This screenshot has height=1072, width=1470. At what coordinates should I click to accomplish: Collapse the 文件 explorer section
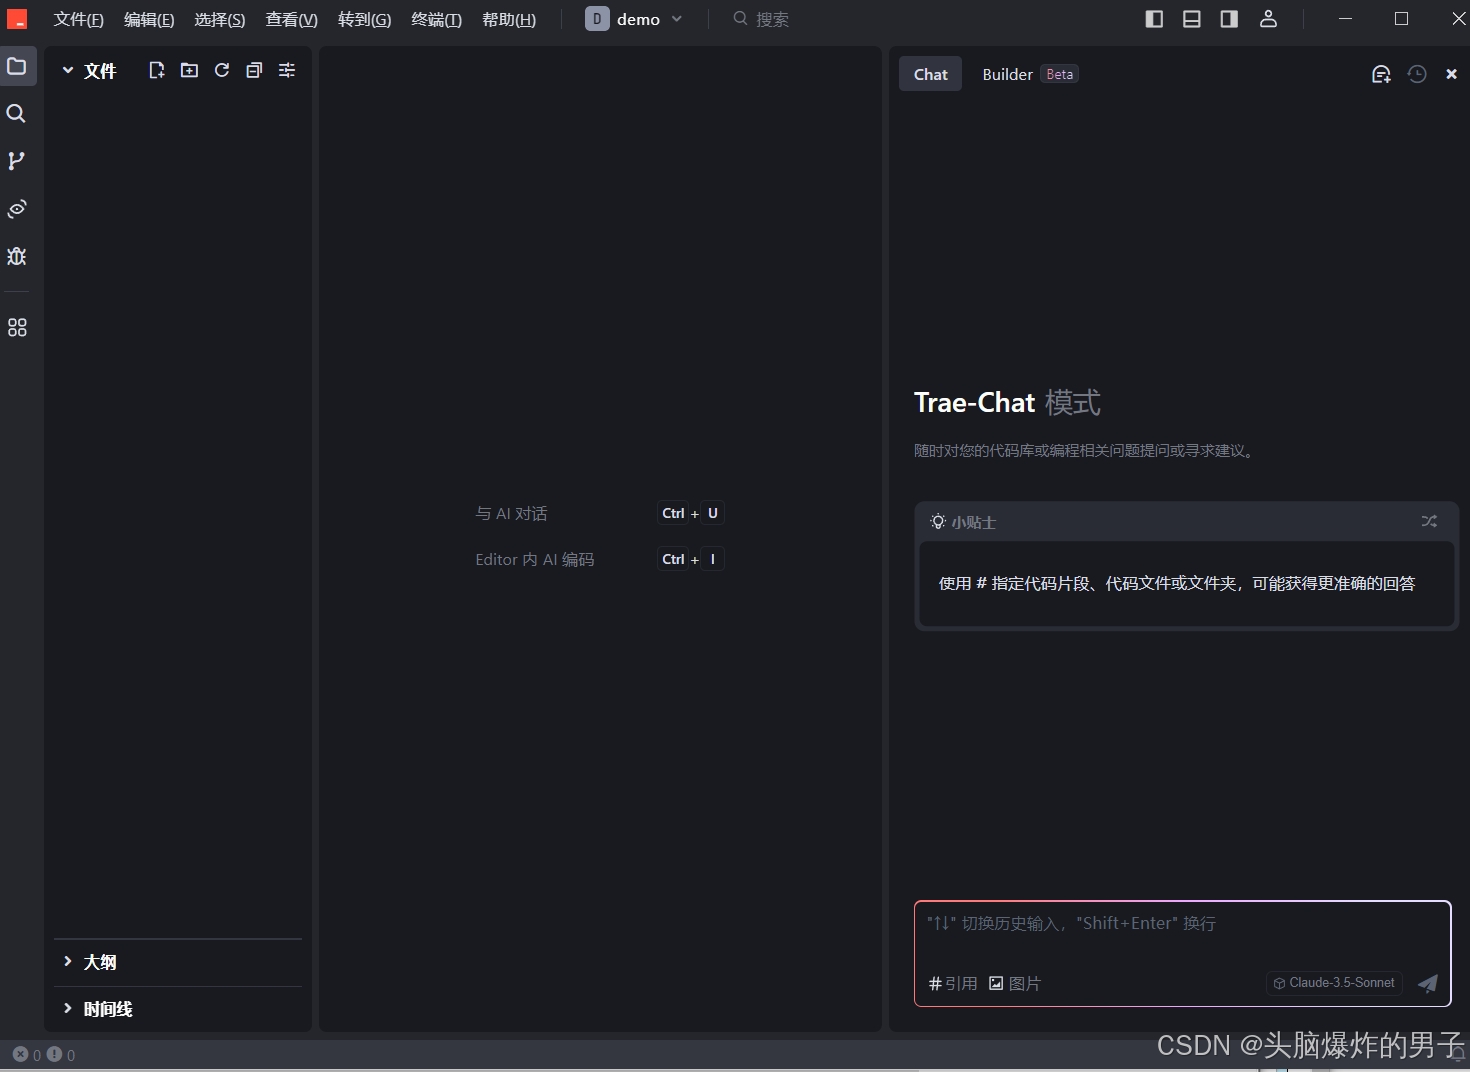[89, 70]
